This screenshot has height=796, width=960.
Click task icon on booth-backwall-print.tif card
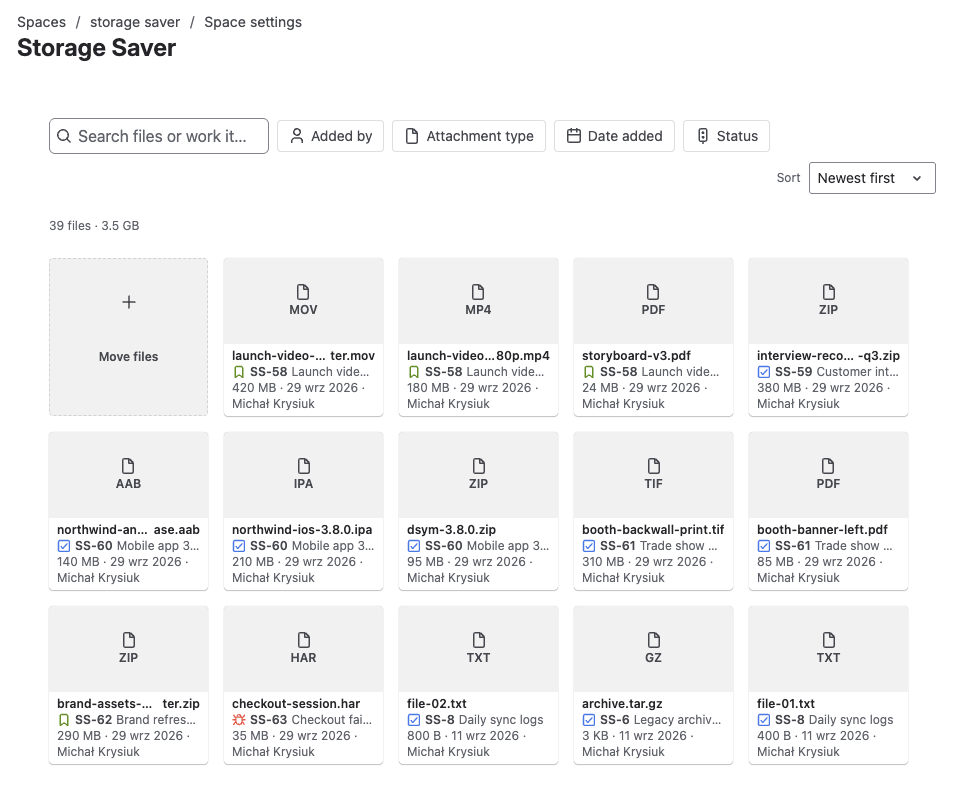click(589, 546)
